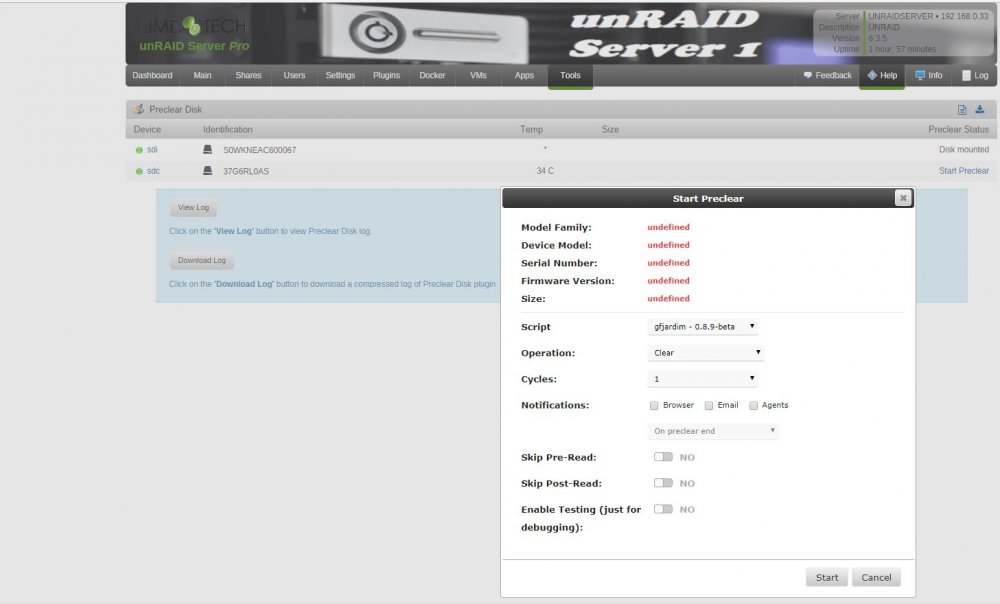Click Start Preclear link for sdc

[x=964, y=171]
